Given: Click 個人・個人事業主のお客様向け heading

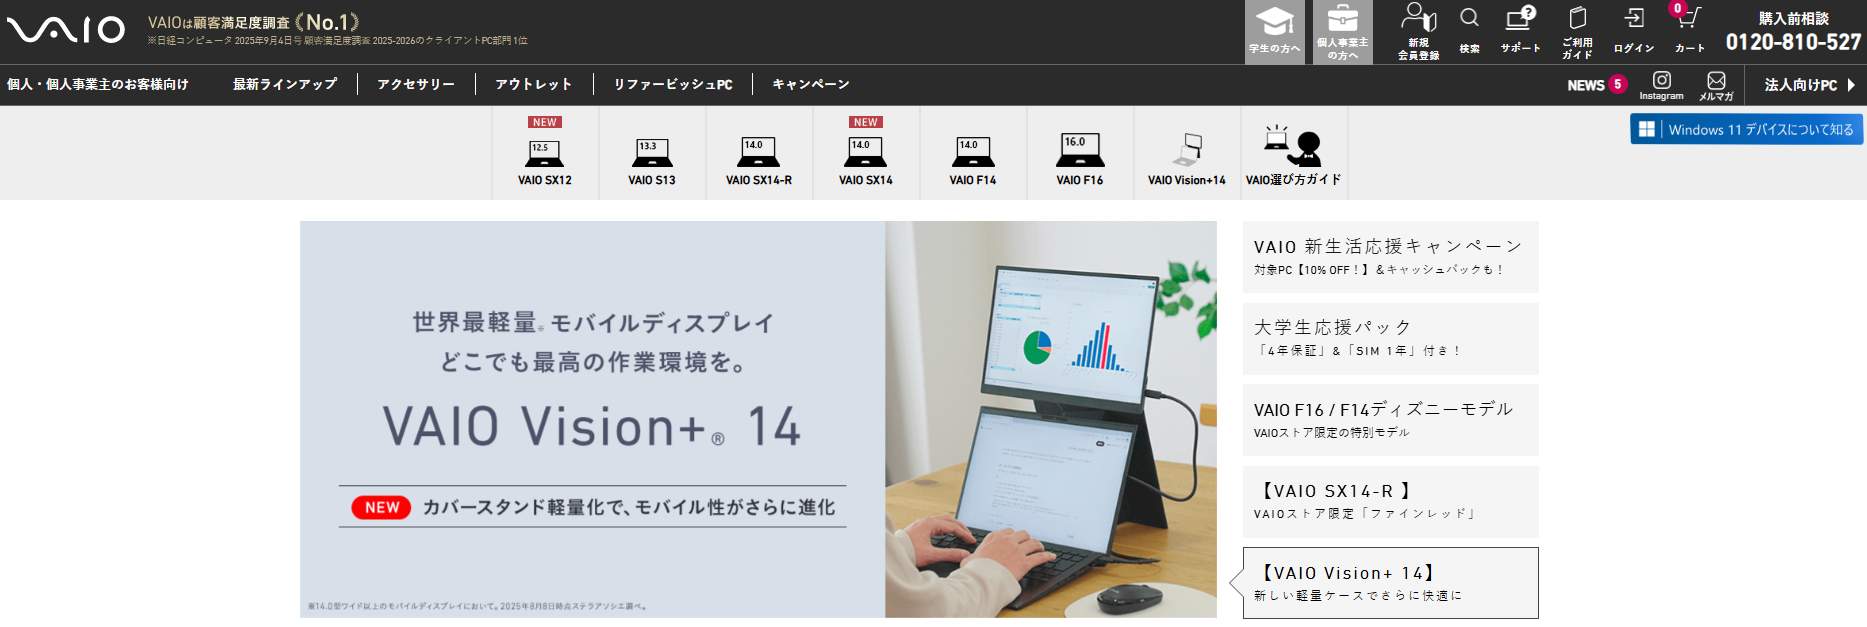Looking at the screenshot, I should [x=98, y=84].
